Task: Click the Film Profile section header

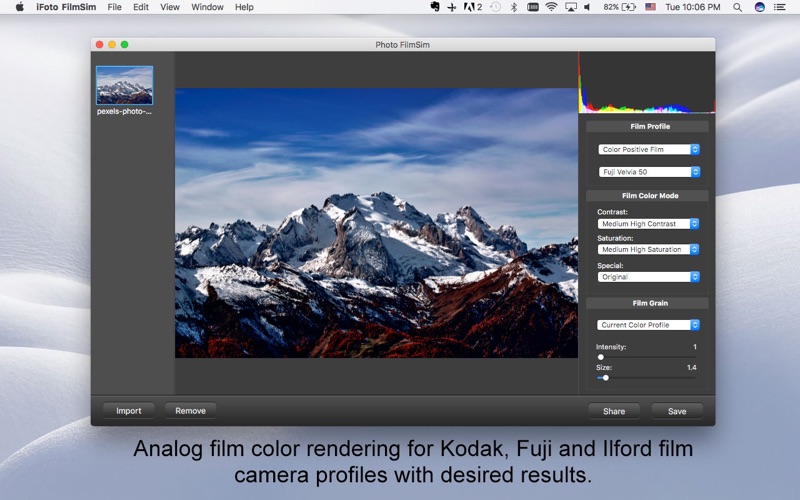Action: coord(647,127)
